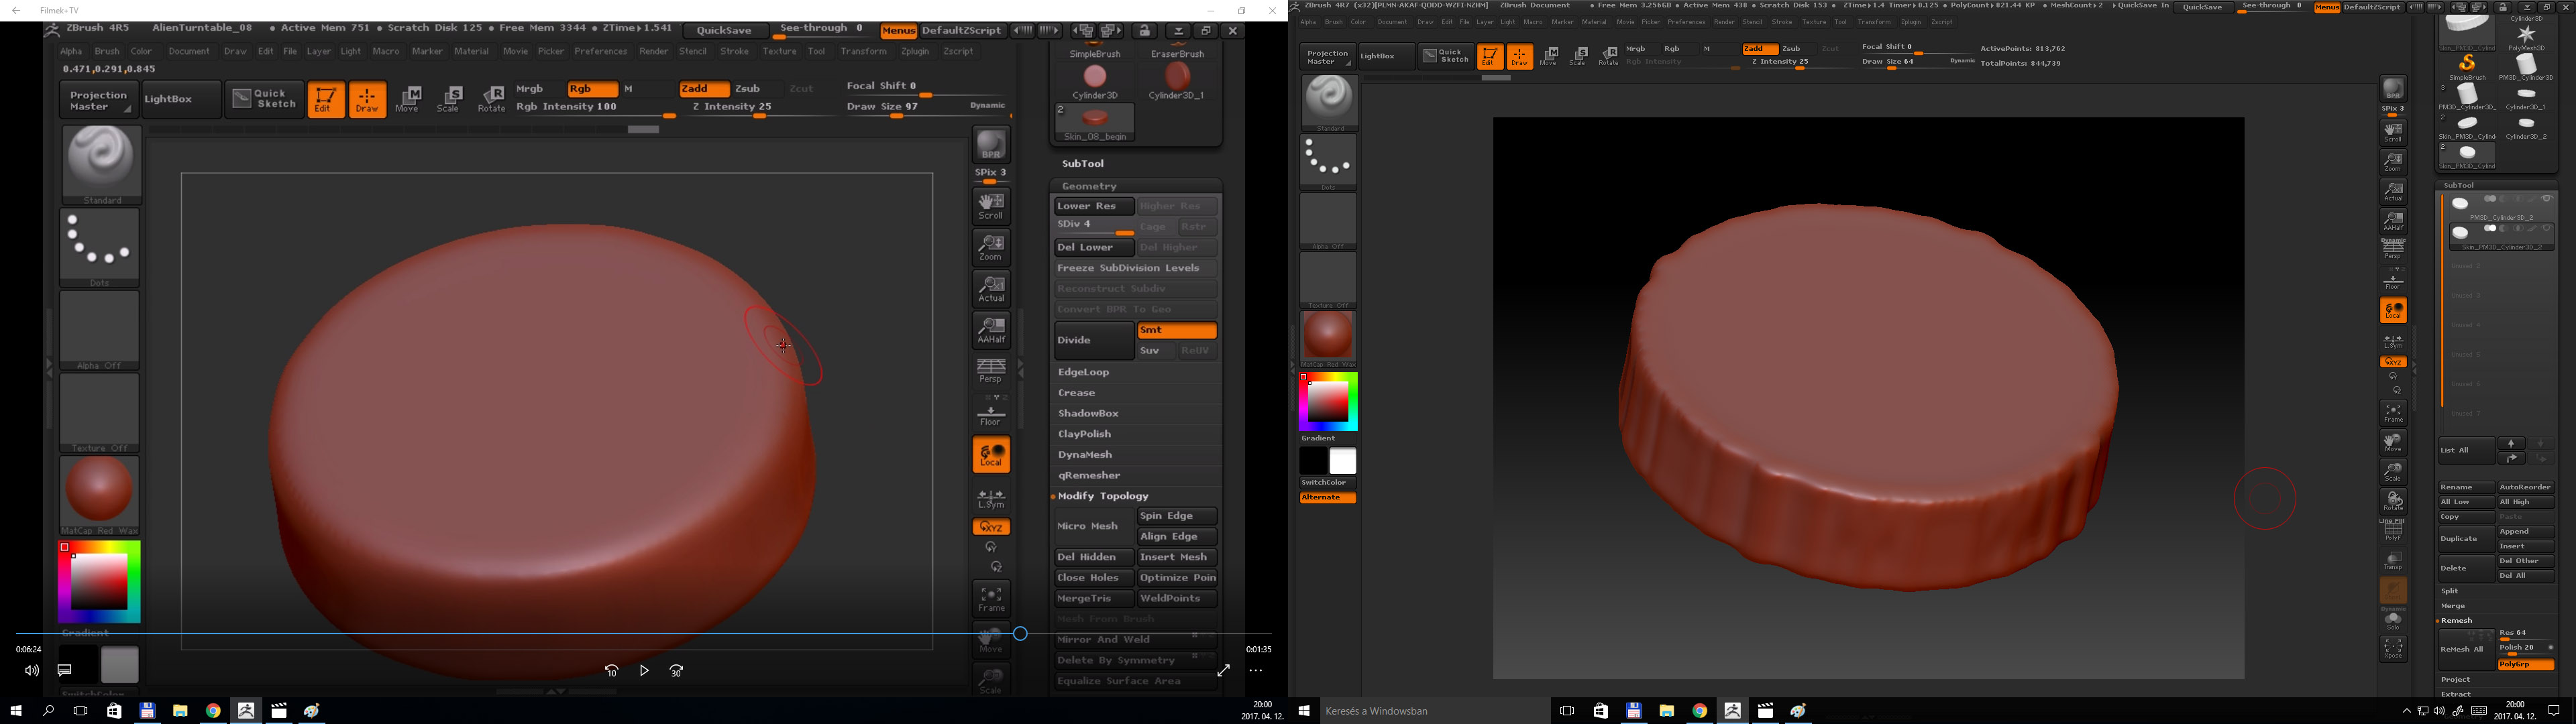Open Dots stroke selector in video window
Viewport: 2576px width, 724px height.
[x=100, y=248]
